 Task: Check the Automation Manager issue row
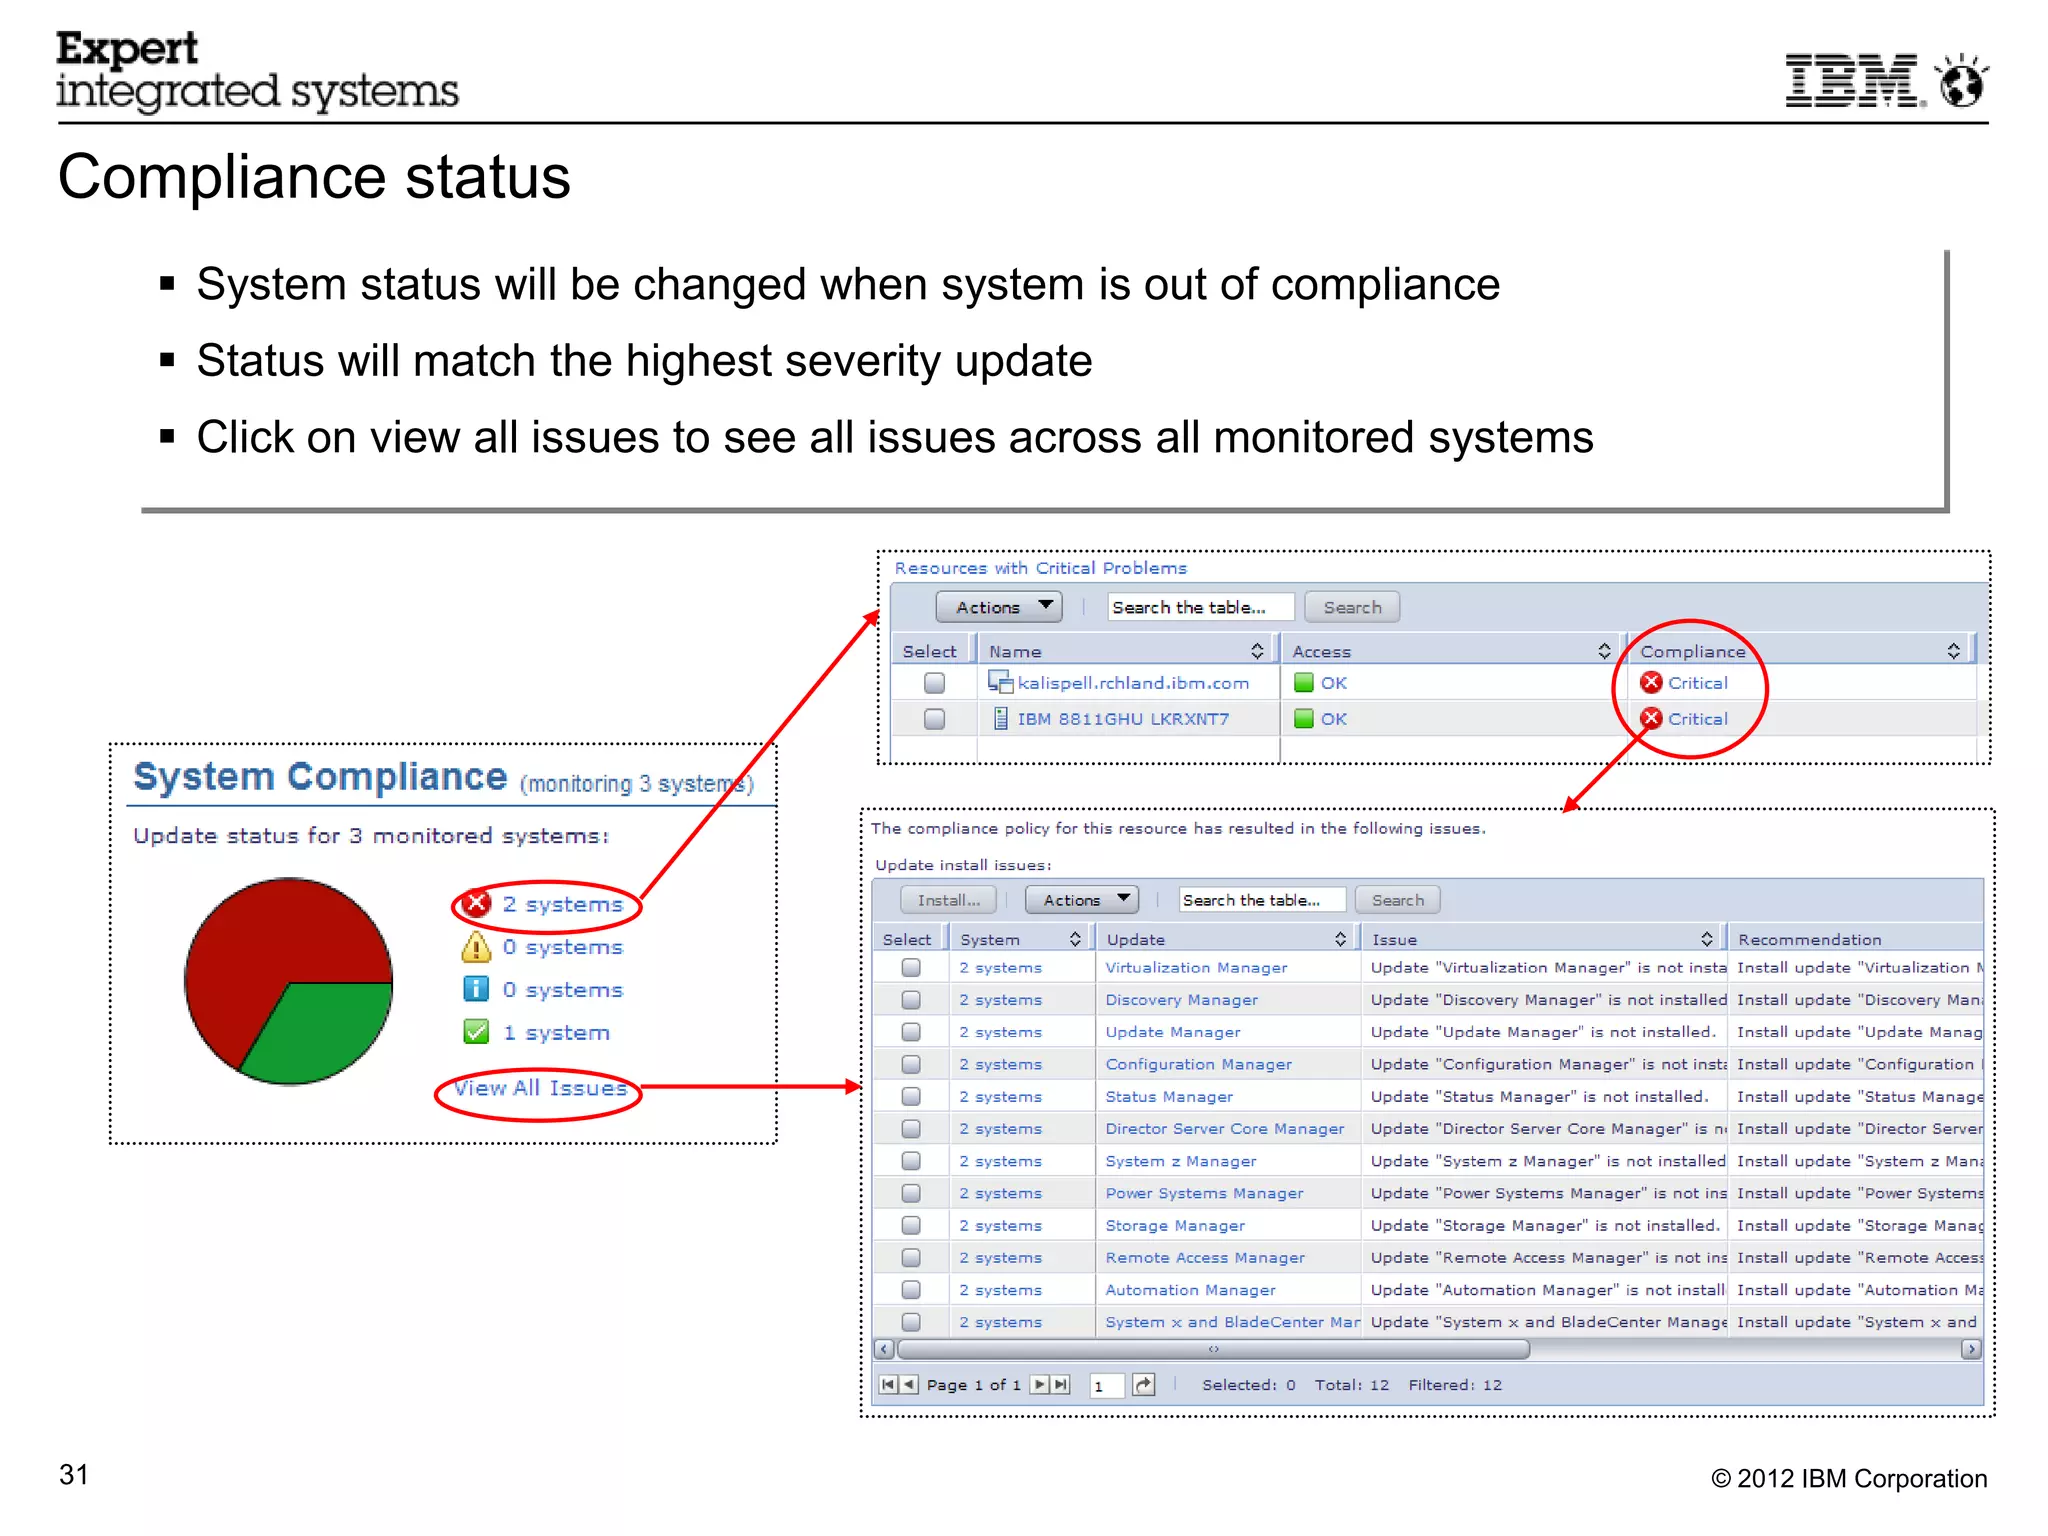coord(911,1289)
